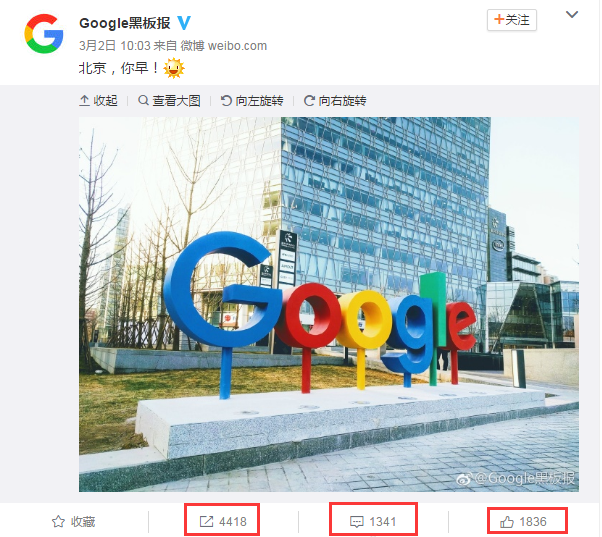
Task: Rotate the image right with 向右旋转
Action: point(335,101)
